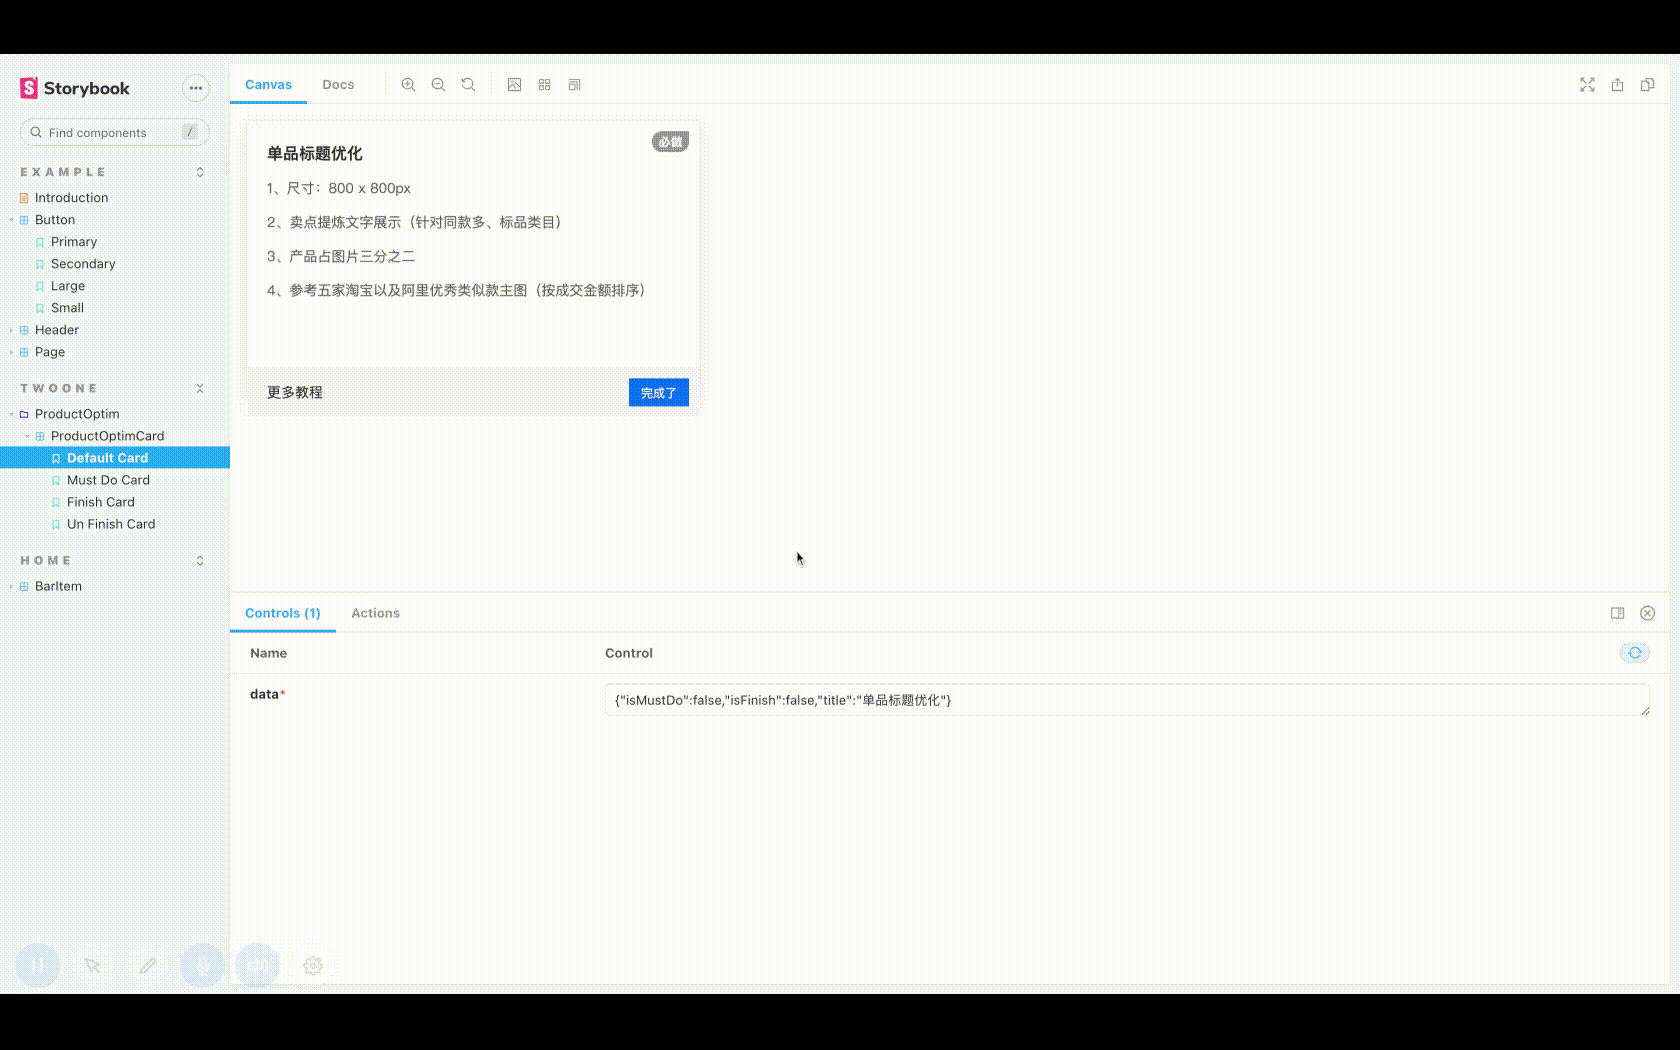Click the 必做 badge on card
The width and height of the screenshot is (1680, 1050).
point(670,142)
